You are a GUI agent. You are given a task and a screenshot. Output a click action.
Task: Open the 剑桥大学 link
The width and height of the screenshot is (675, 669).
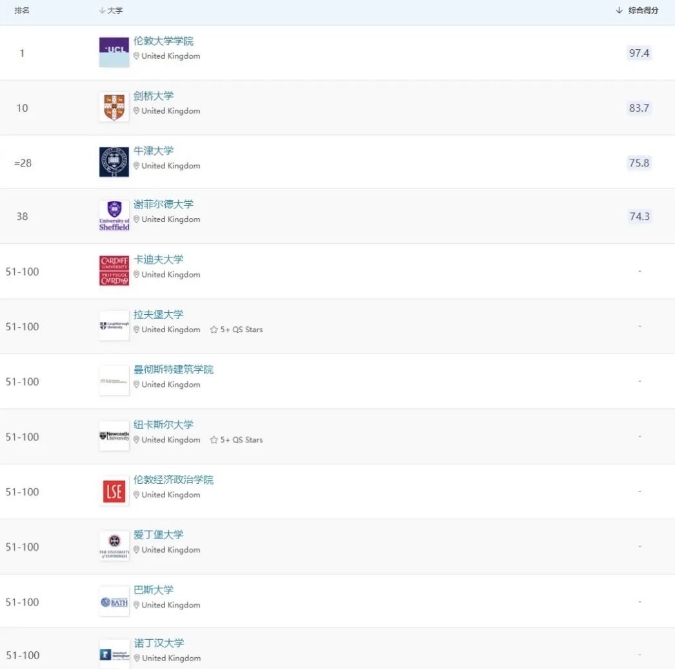[x=154, y=96]
